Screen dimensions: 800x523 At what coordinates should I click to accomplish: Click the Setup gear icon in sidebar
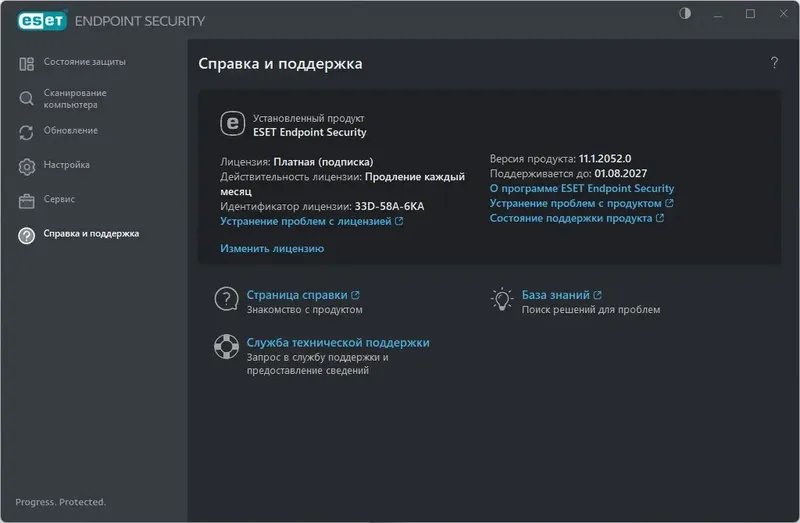click(27, 166)
